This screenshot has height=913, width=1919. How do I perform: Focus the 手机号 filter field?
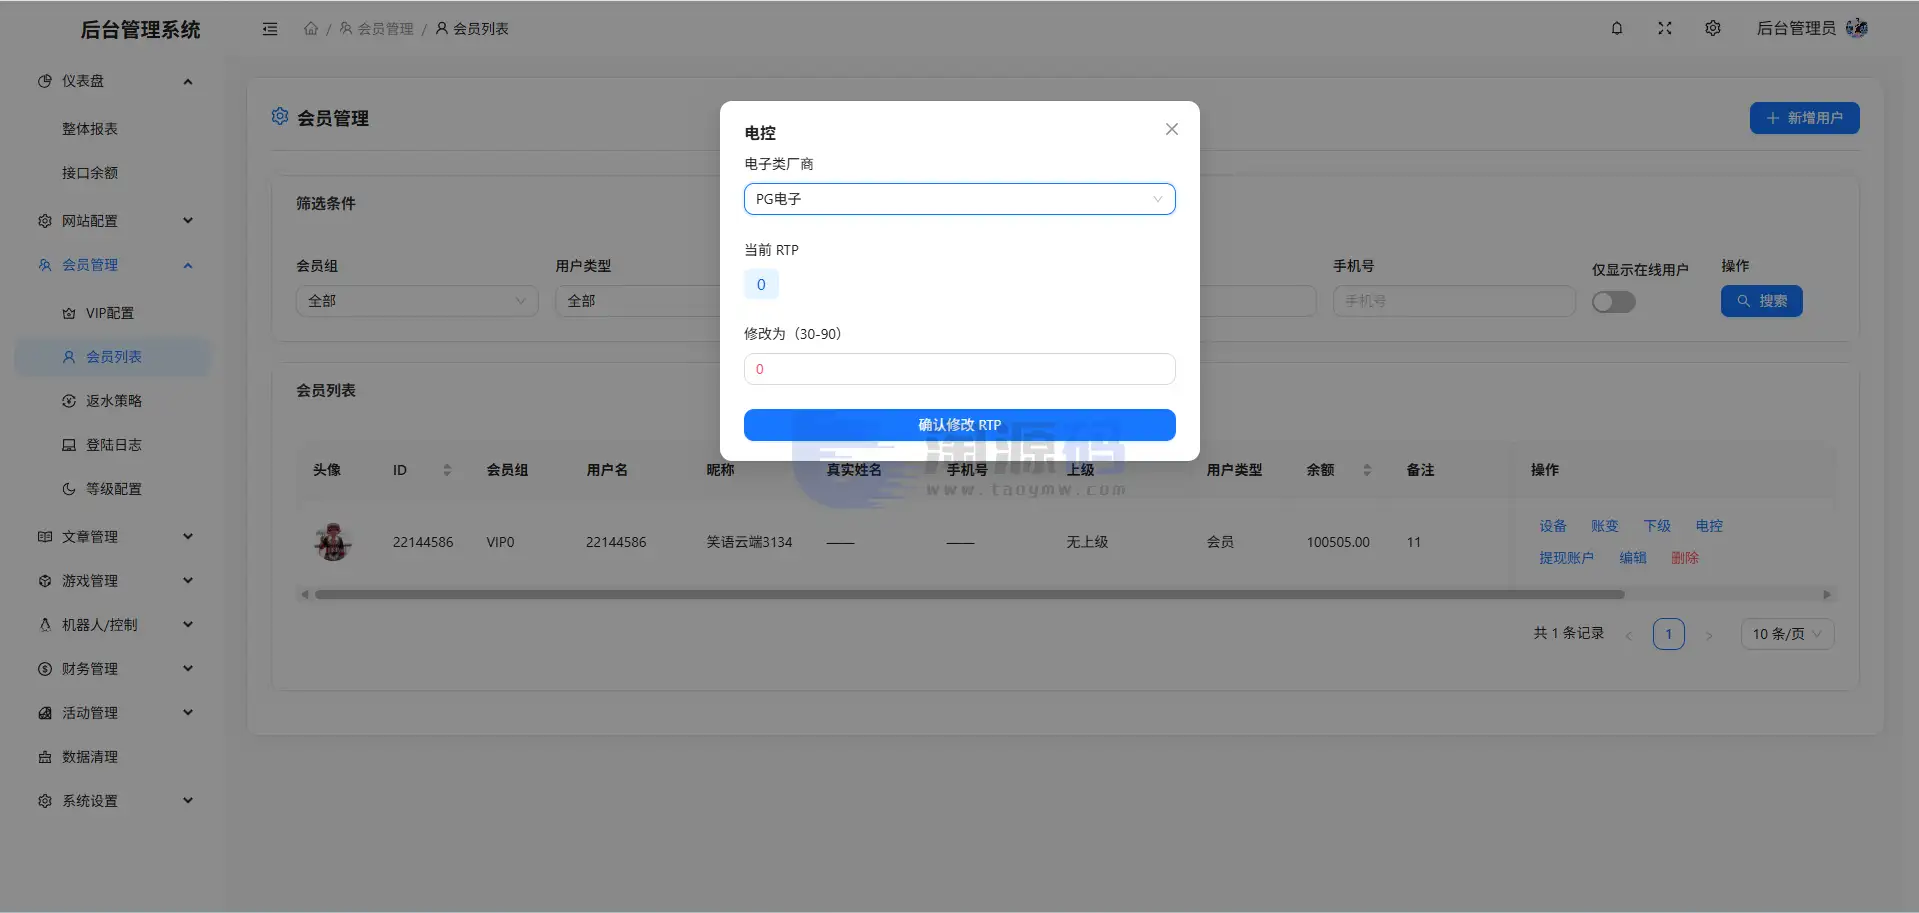click(1454, 301)
